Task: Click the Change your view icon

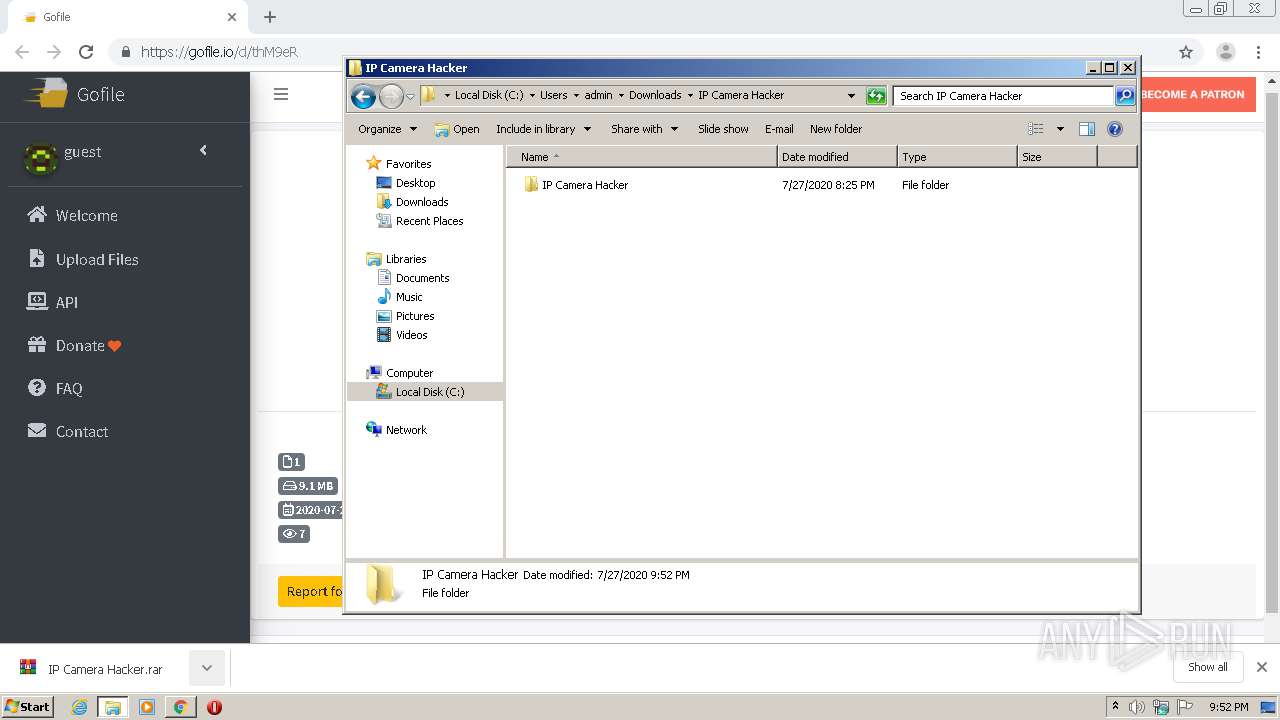Action: (1036, 129)
